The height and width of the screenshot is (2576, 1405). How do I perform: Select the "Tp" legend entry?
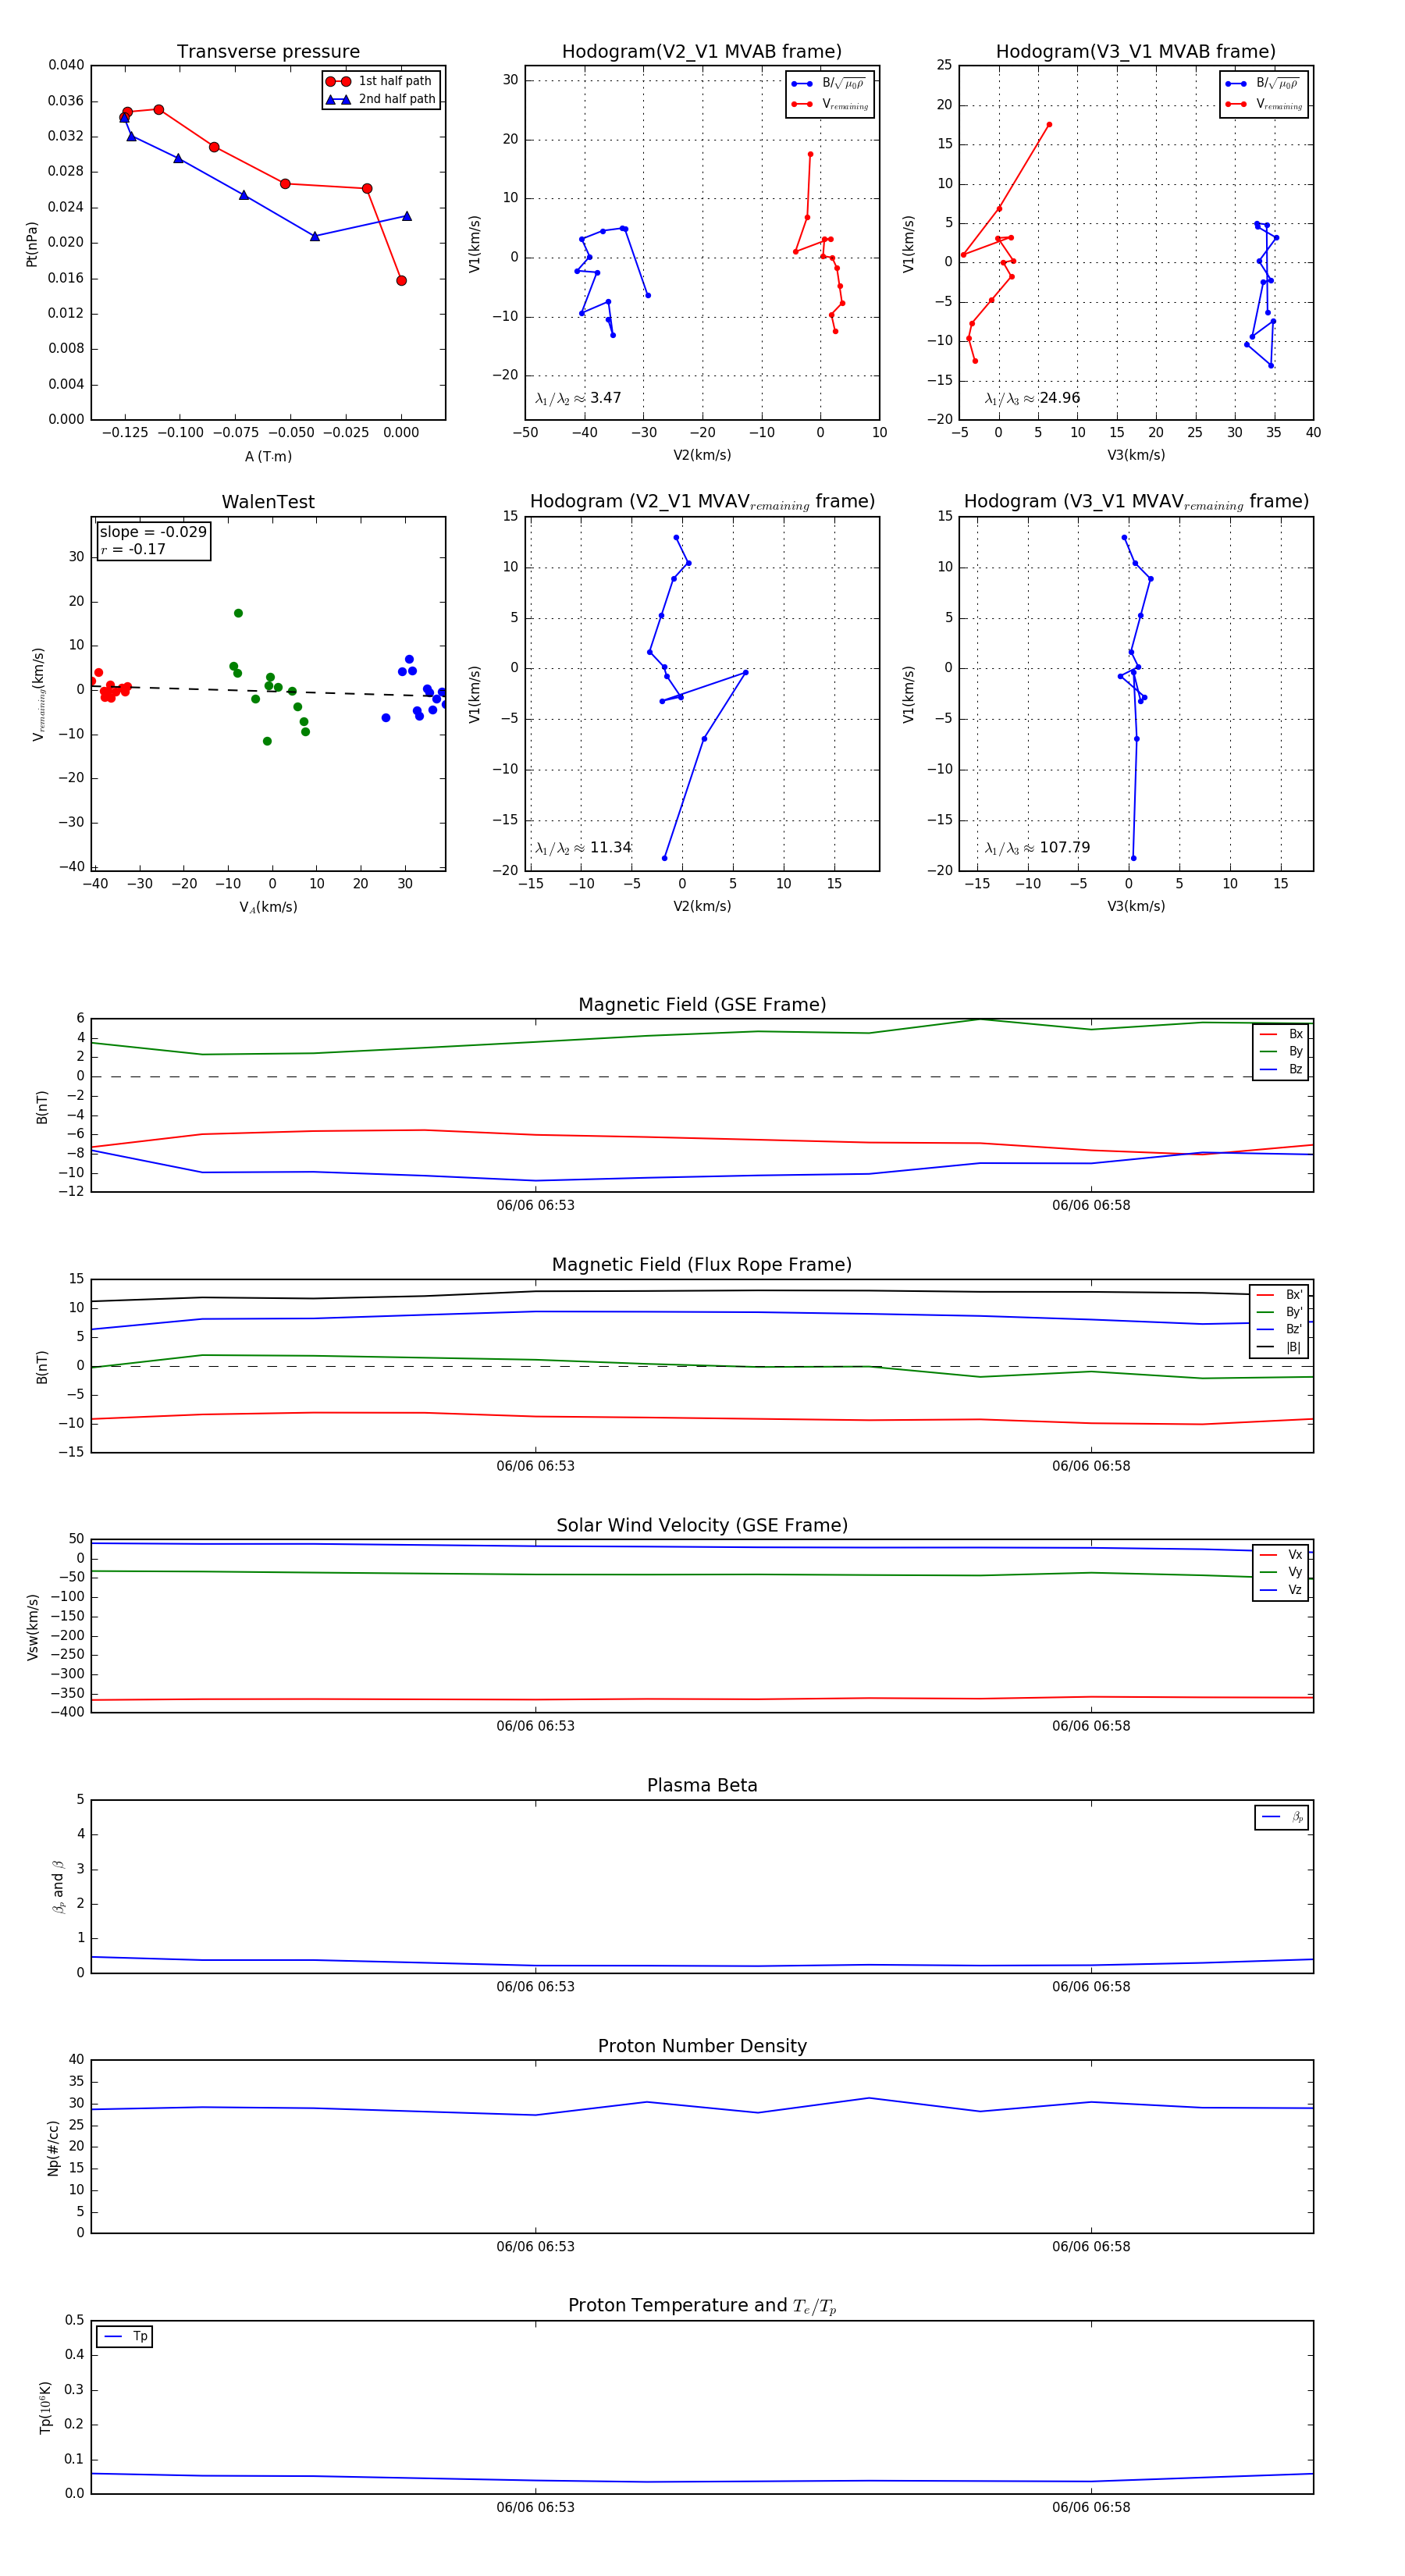point(125,2336)
